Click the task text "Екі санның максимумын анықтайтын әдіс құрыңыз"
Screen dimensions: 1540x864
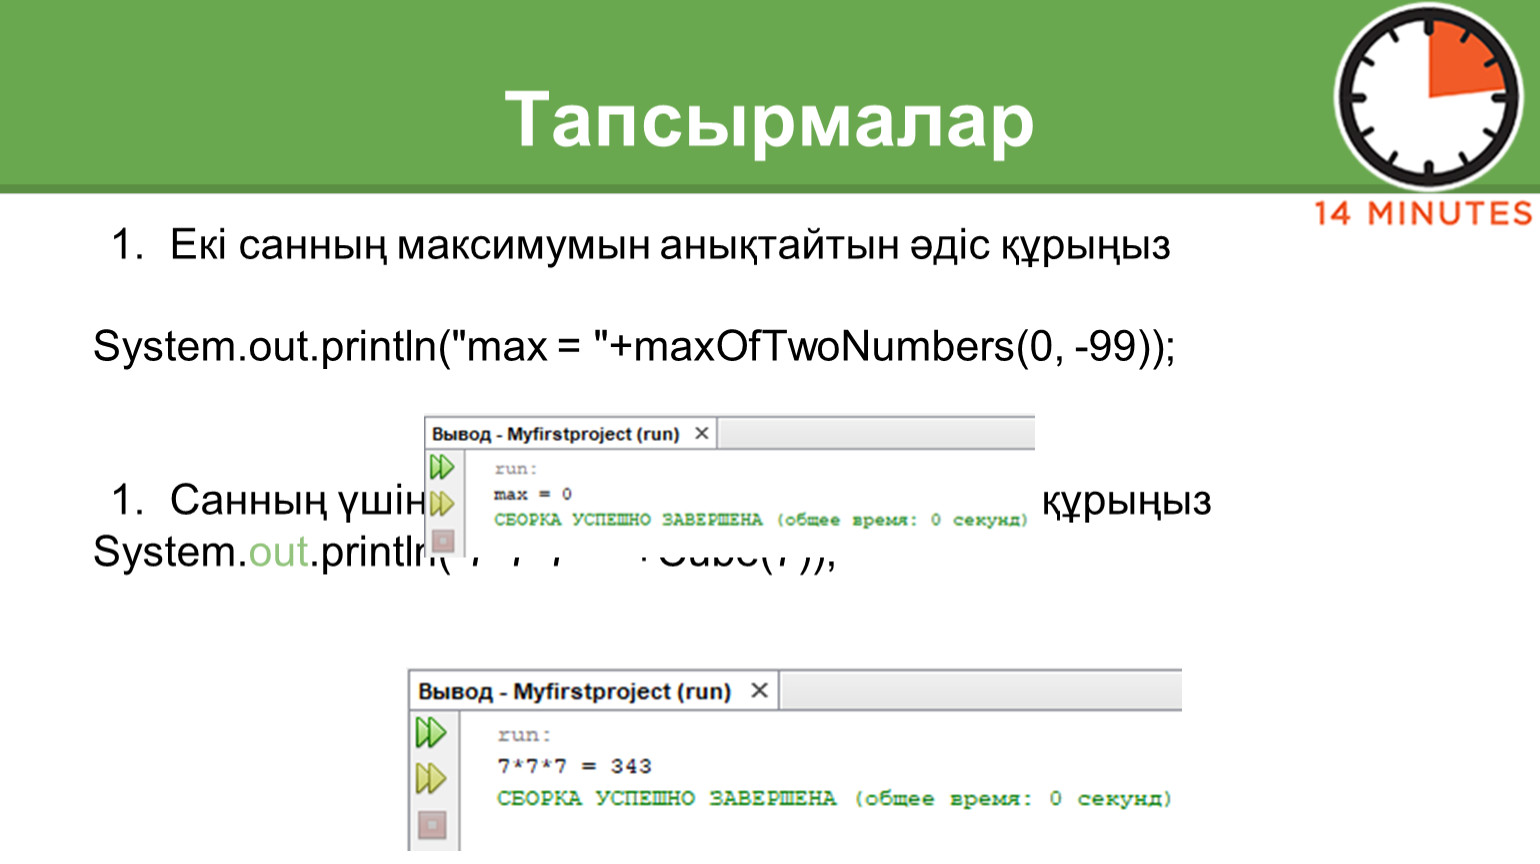coord(669,245)
